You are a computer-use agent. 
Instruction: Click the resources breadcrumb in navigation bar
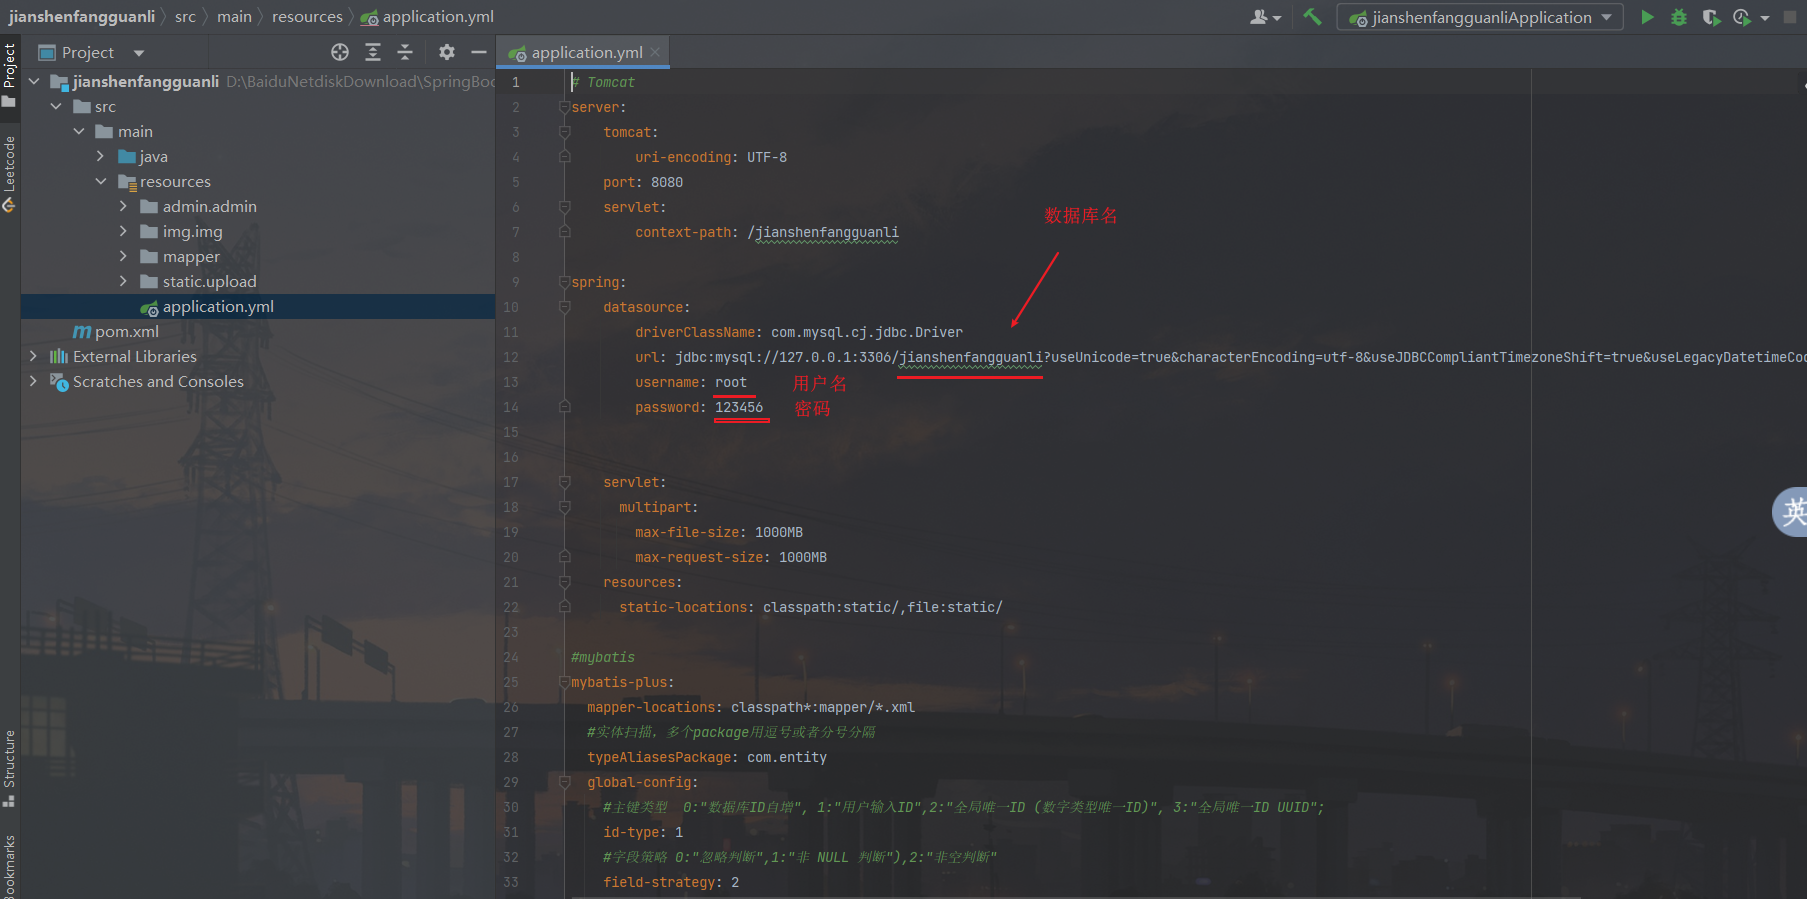pyautogui.click(x=307, y=17)
